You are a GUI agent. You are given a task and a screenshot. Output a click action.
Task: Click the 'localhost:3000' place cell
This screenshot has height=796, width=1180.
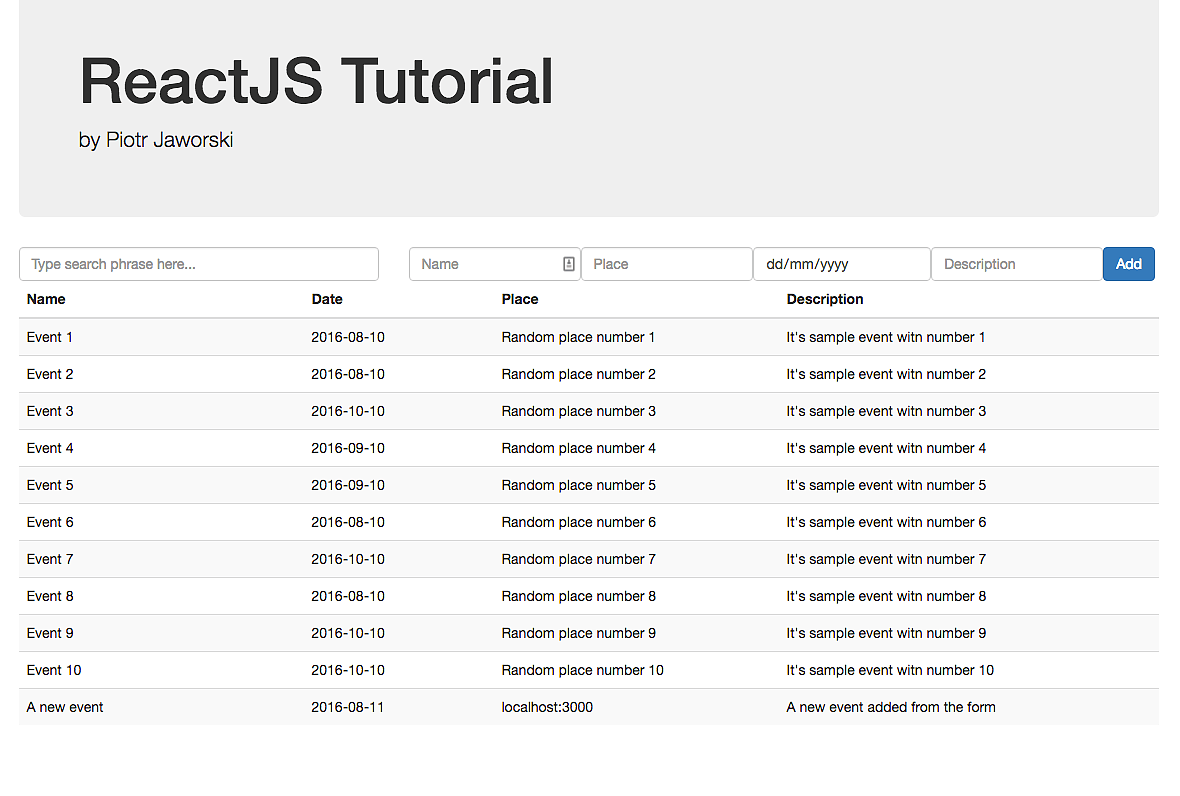tap(547, 707)
